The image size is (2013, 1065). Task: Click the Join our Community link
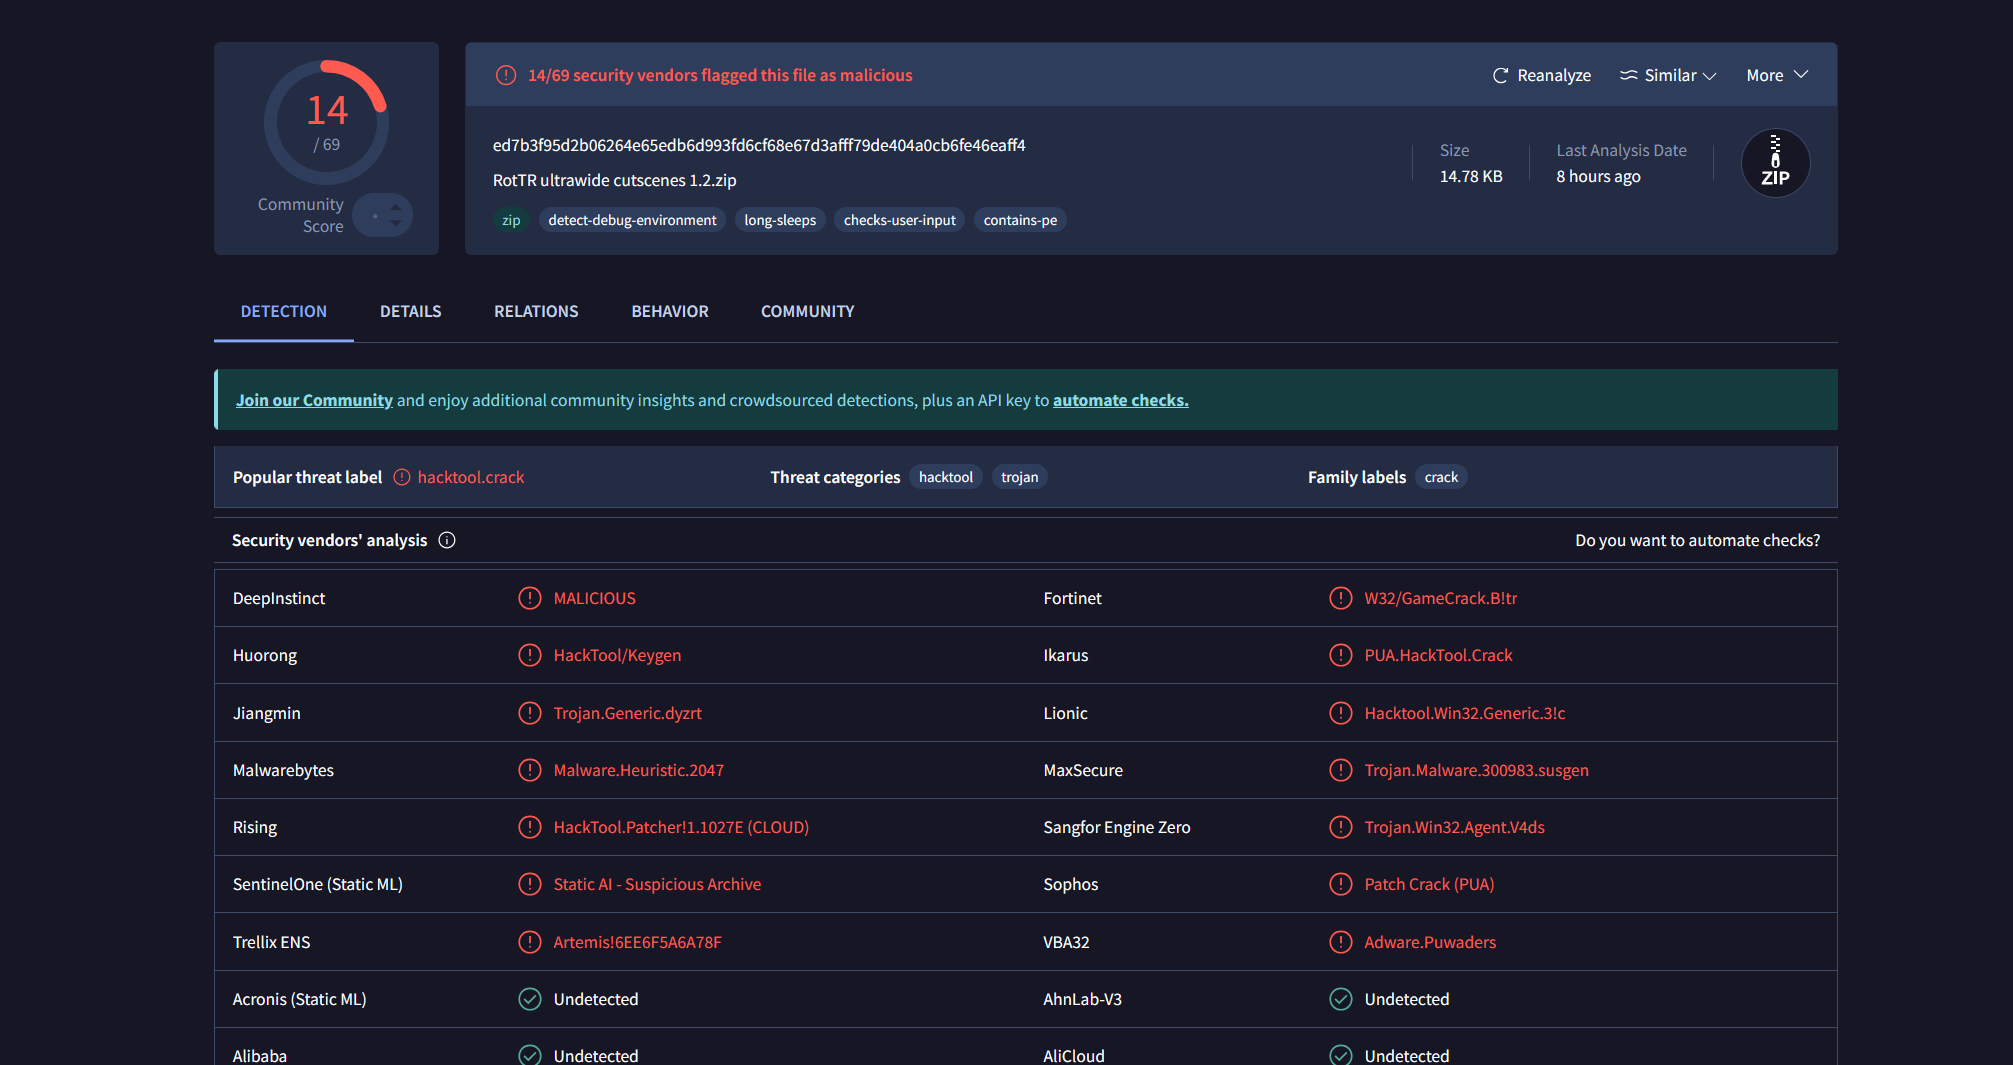pyautogui.click(x=314, y=400)
